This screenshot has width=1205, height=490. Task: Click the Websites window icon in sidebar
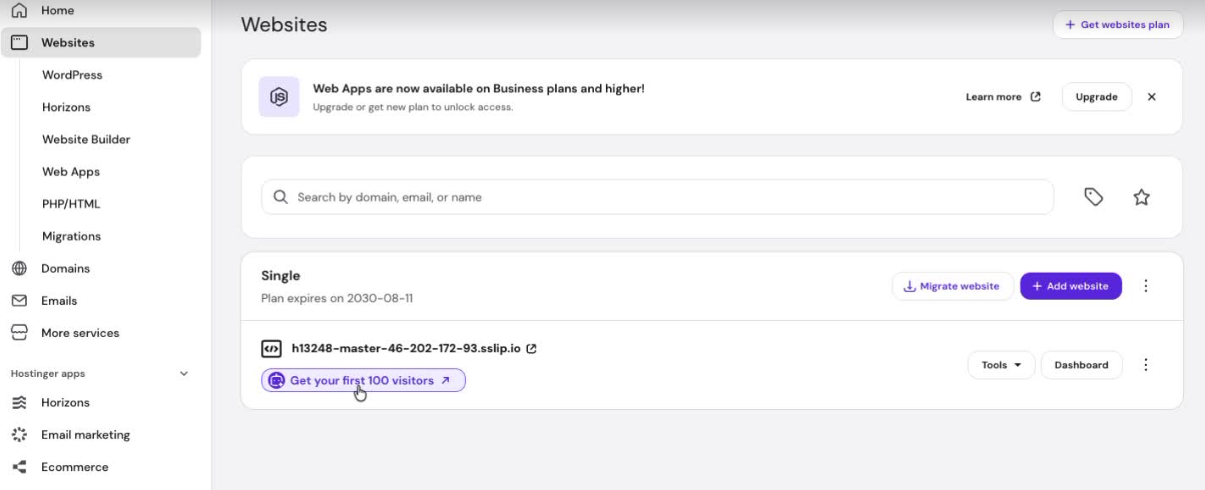click(18, 43)
